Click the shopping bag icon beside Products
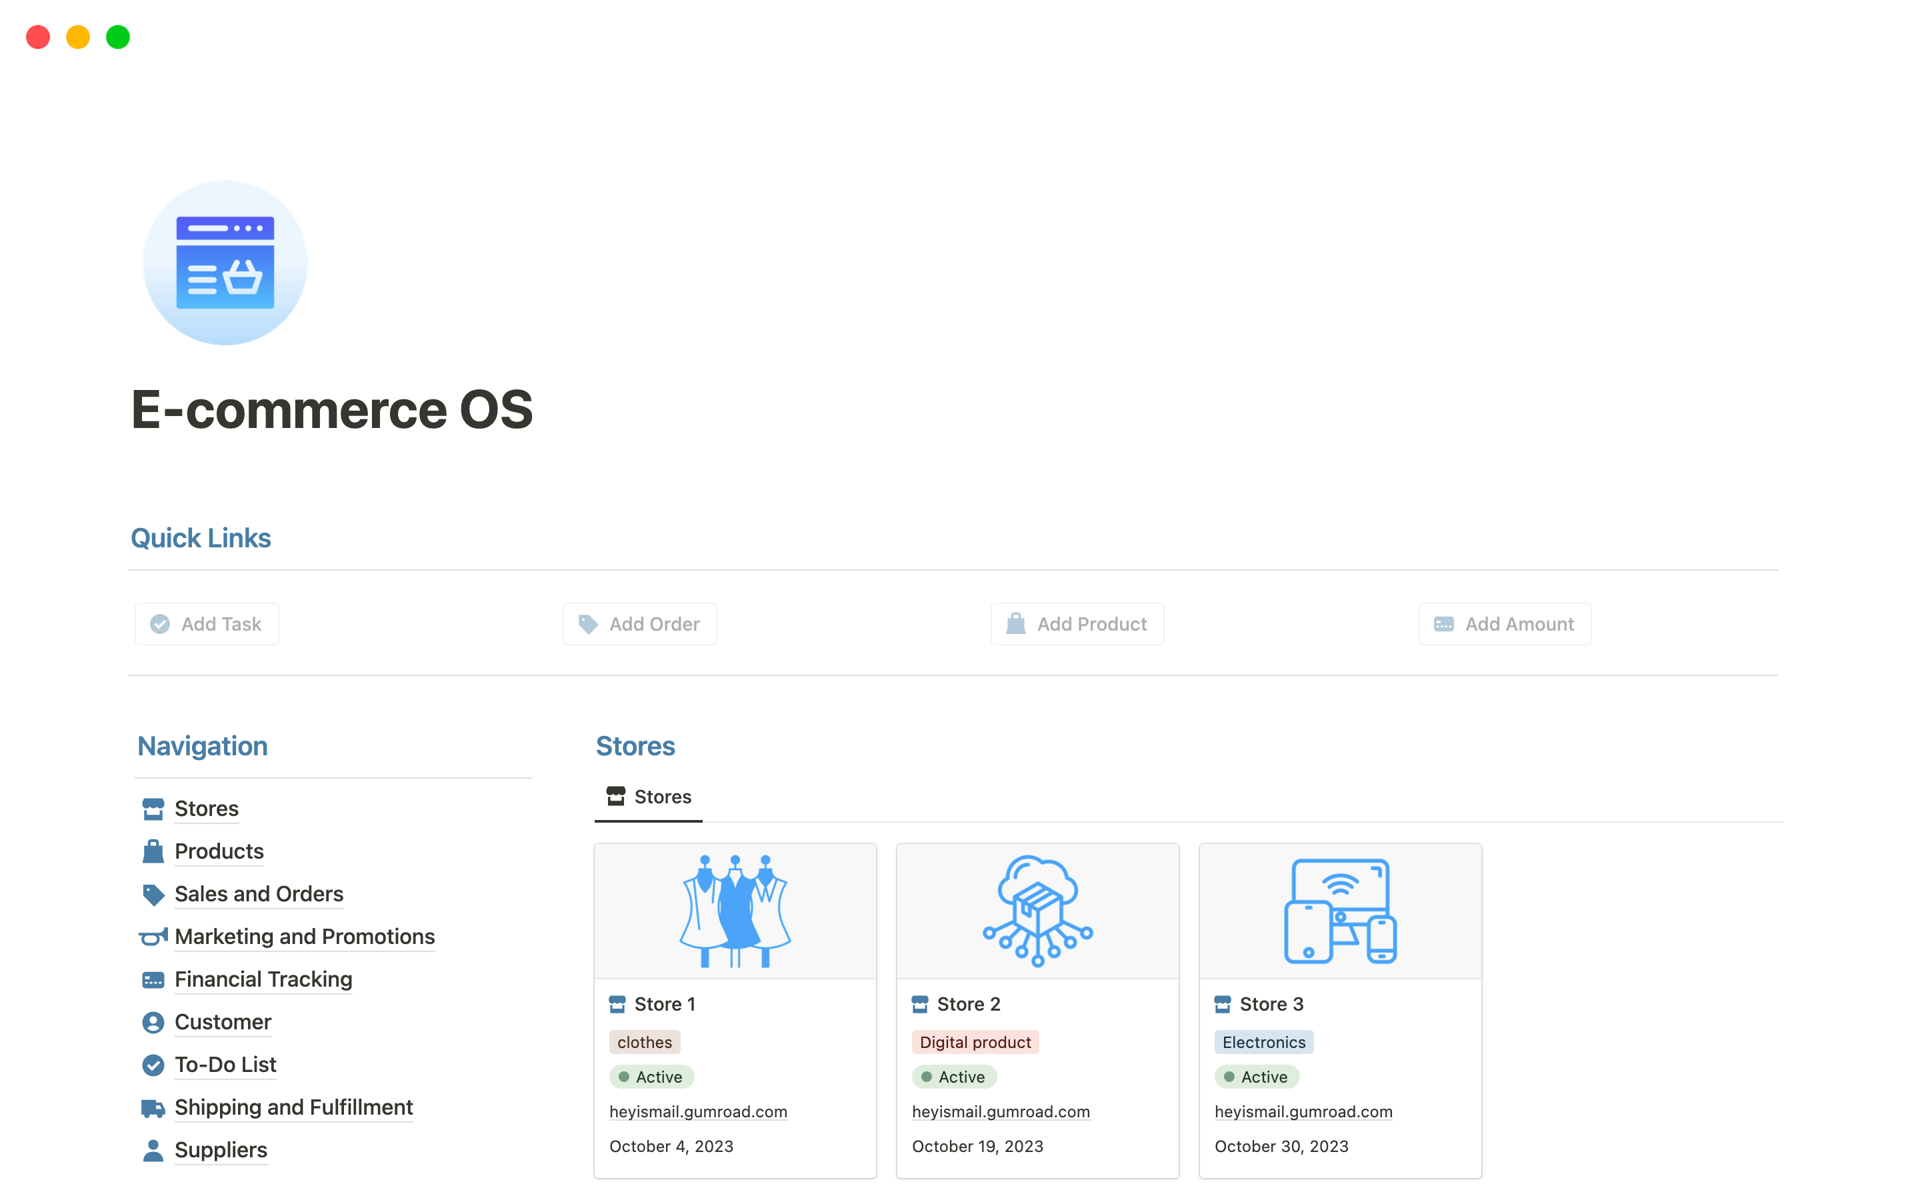 coord(153,851)
